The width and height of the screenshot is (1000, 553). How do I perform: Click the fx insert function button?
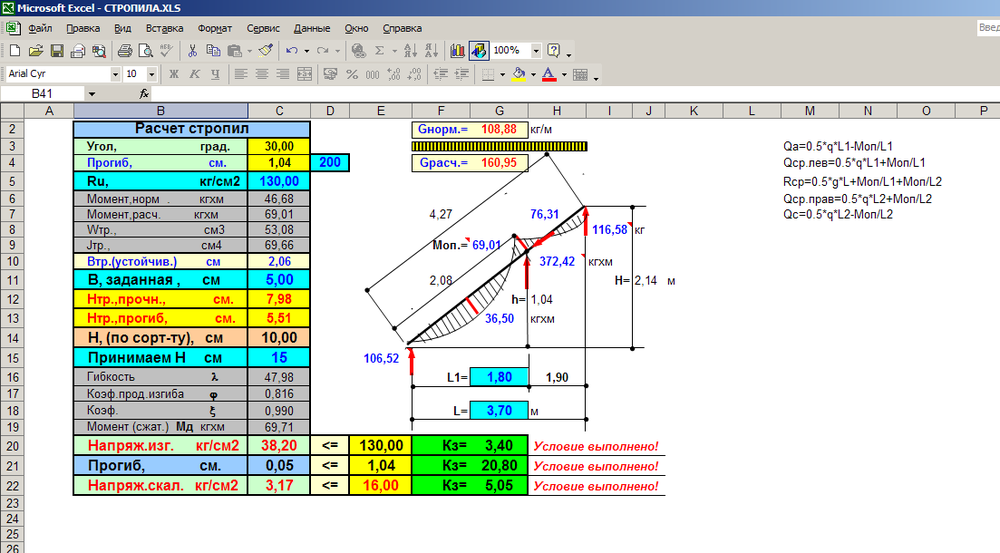(144, 93)
